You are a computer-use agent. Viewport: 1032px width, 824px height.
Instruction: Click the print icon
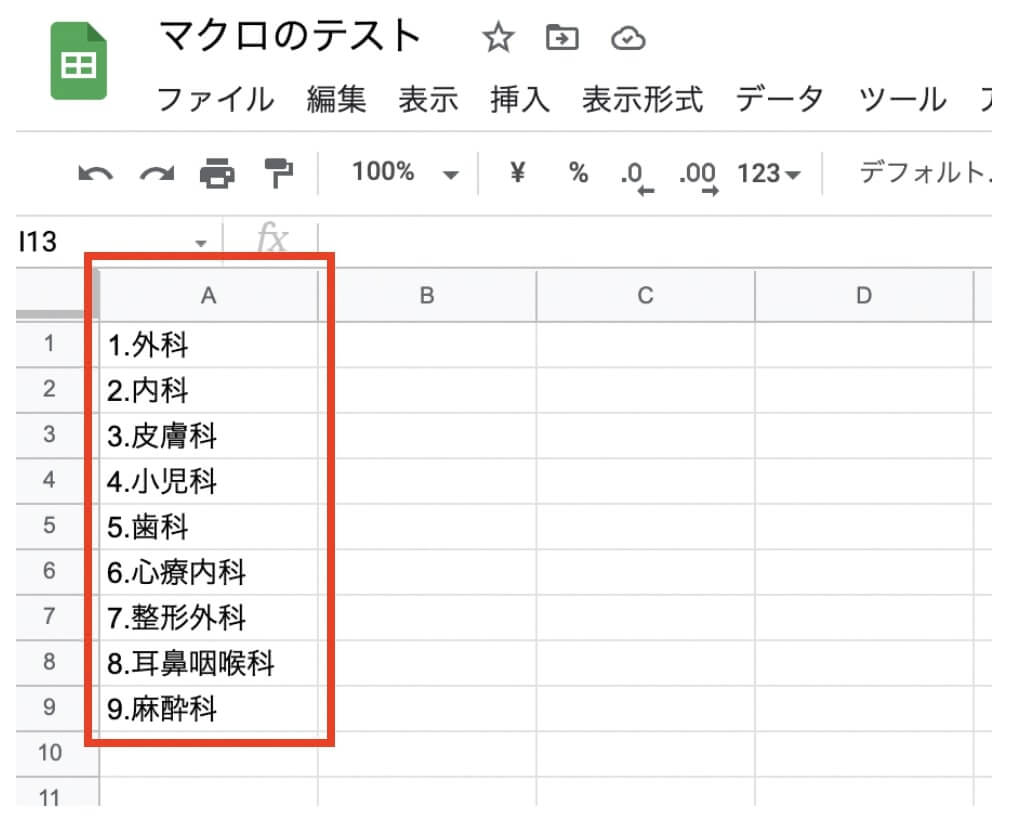pyautogui.click(x=217, y=173)
